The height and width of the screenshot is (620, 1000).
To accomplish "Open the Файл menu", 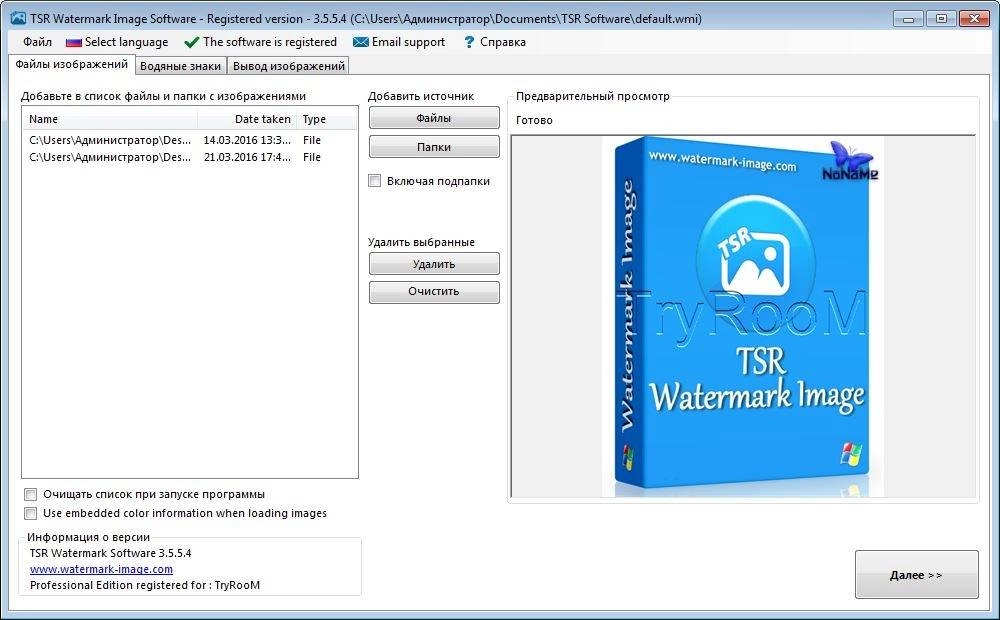I will pos(37,42).
